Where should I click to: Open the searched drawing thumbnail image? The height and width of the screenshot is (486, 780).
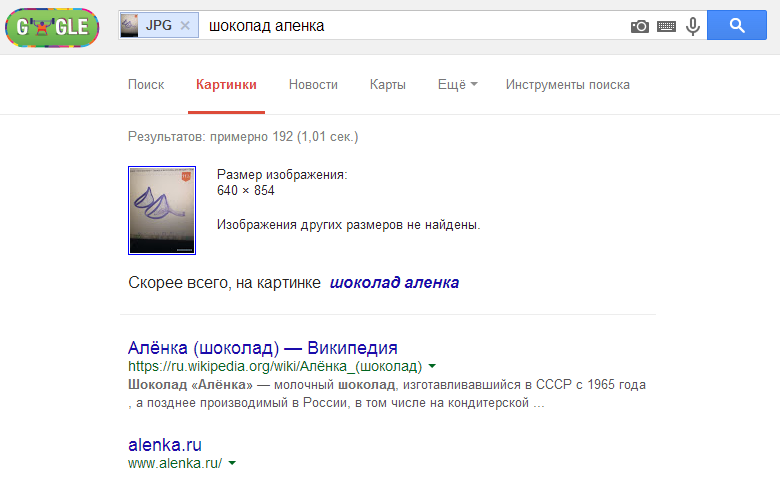click(x=162, y=210)
